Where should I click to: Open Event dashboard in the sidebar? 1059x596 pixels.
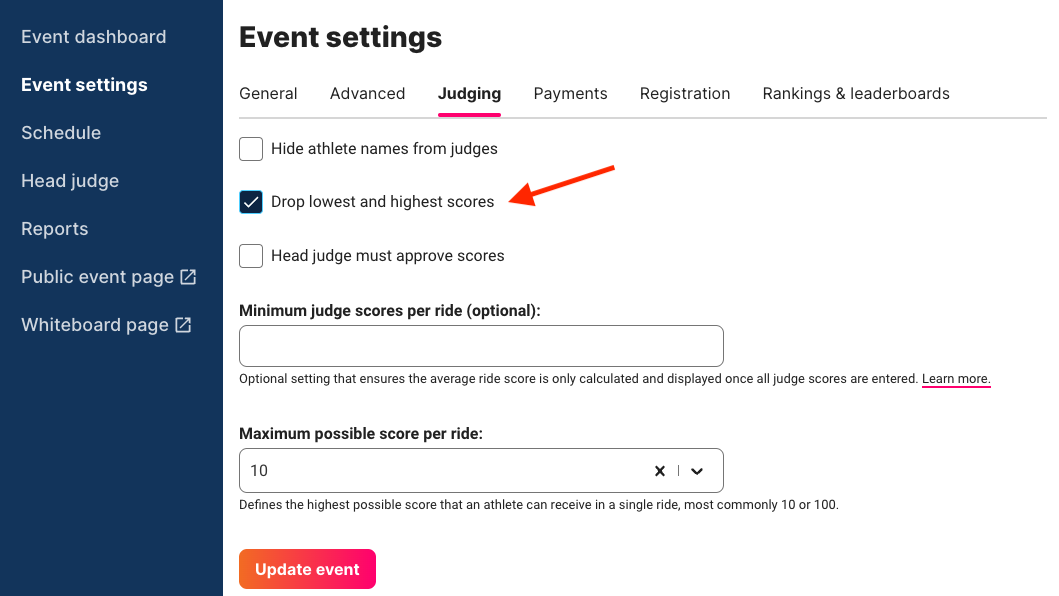click(x=93, y=37)
